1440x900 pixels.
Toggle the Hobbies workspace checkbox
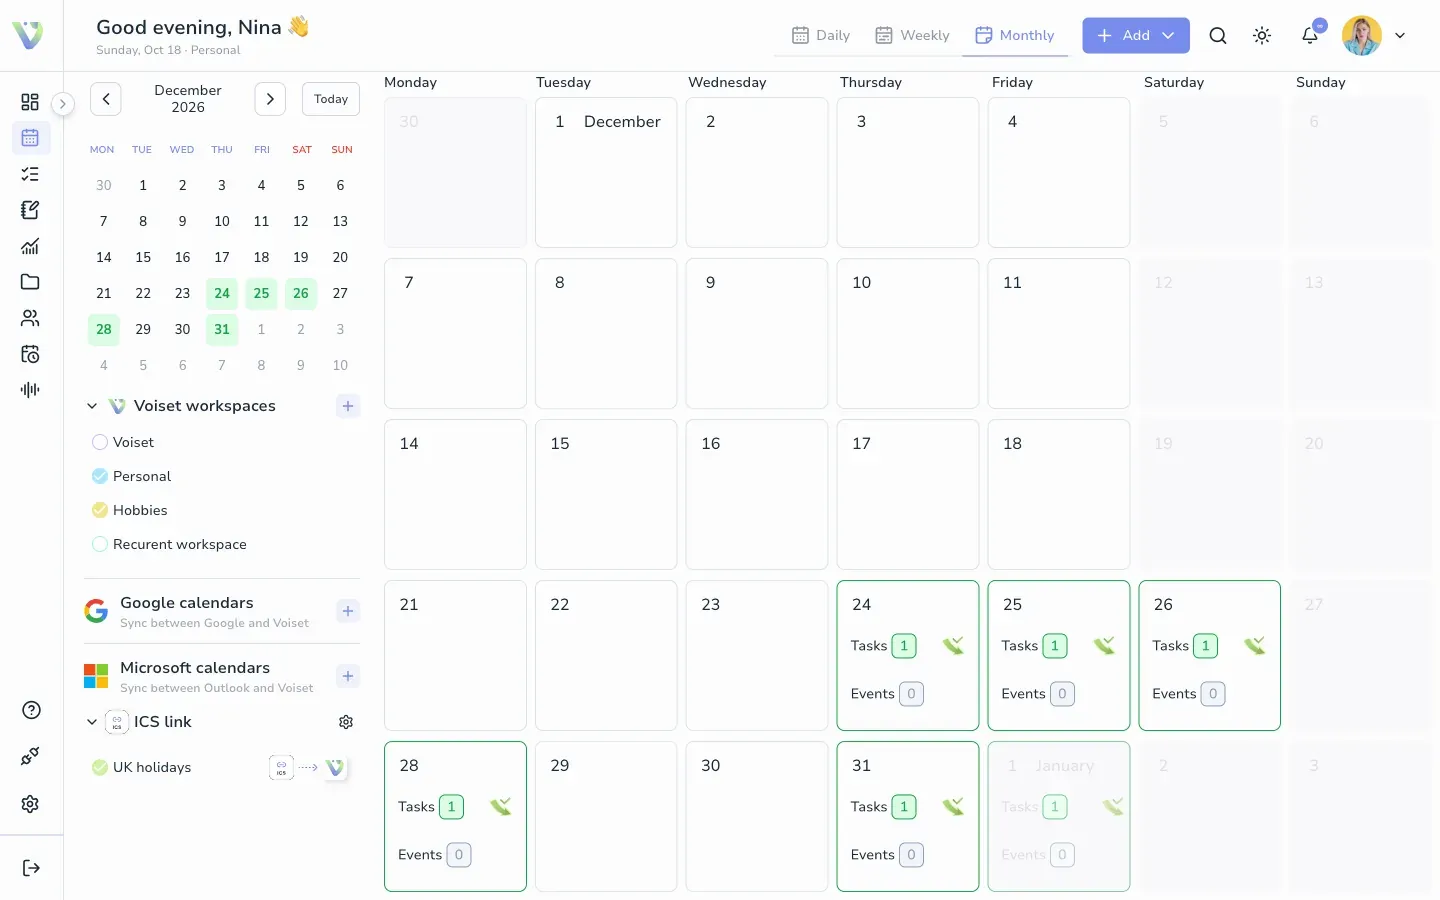(x=100, y=510)
